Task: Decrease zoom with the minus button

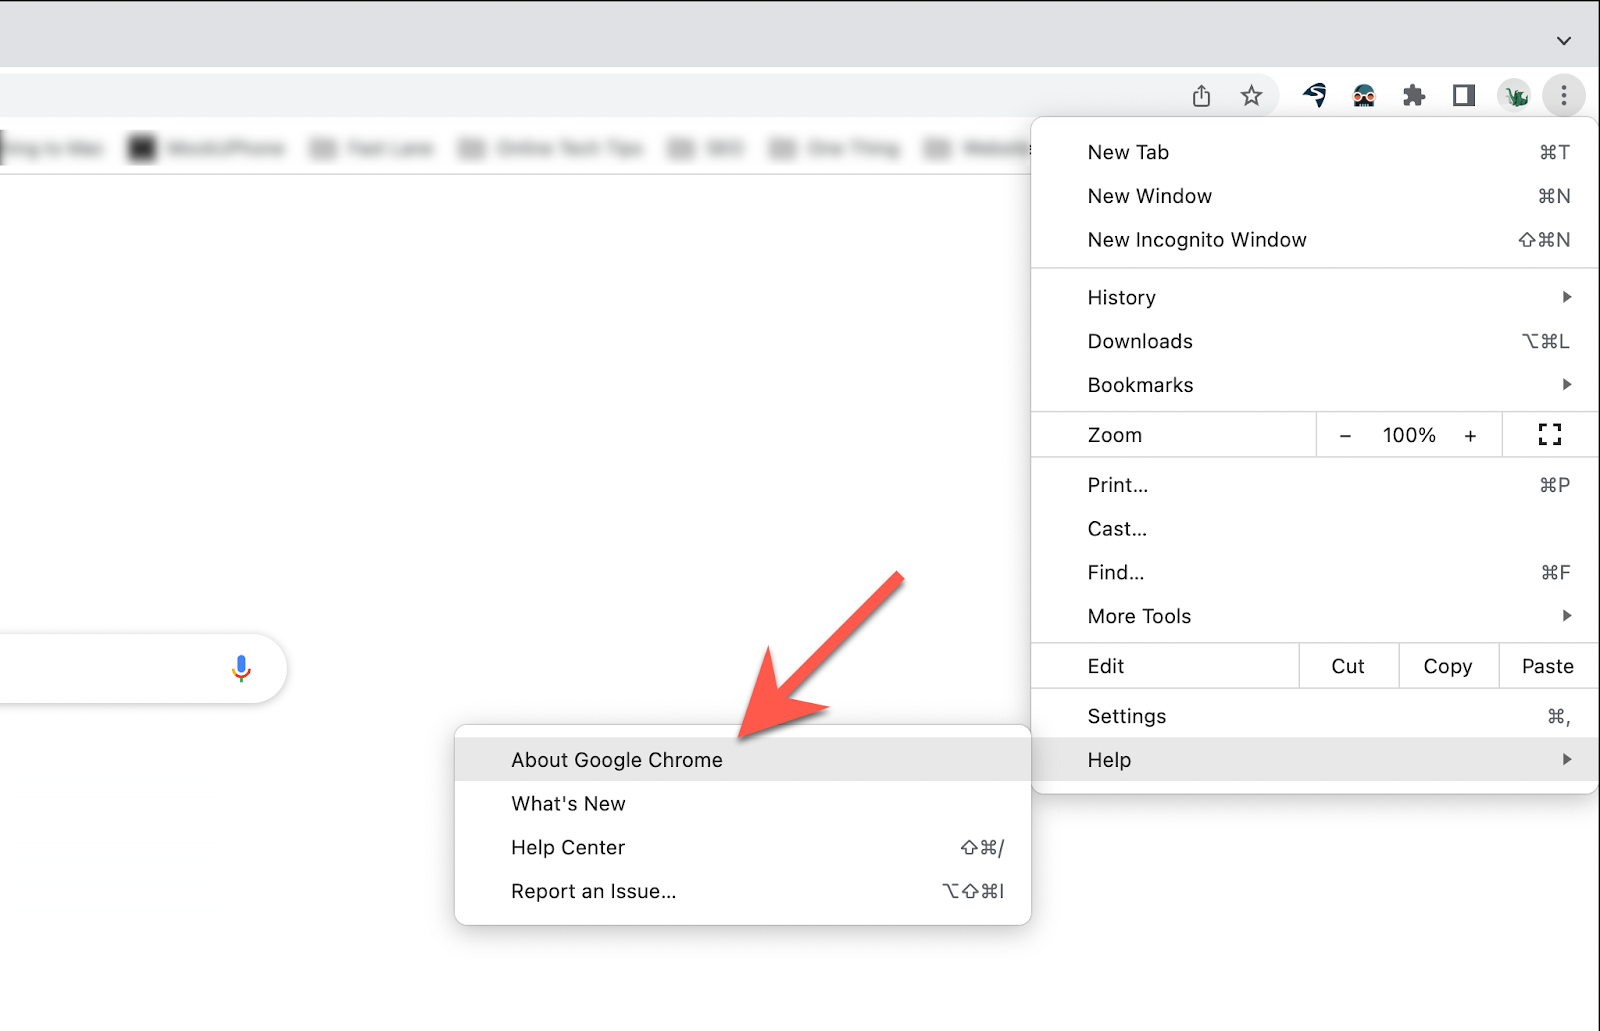Action: tap(1345, 436)
